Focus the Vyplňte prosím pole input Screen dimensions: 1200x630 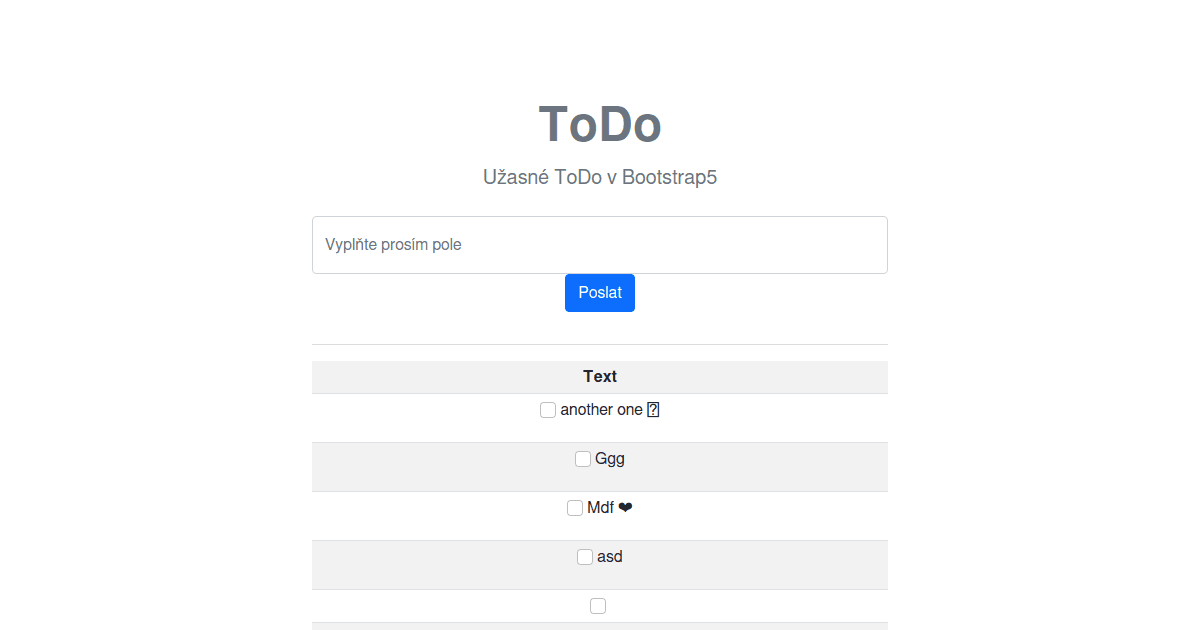(600, 245)
